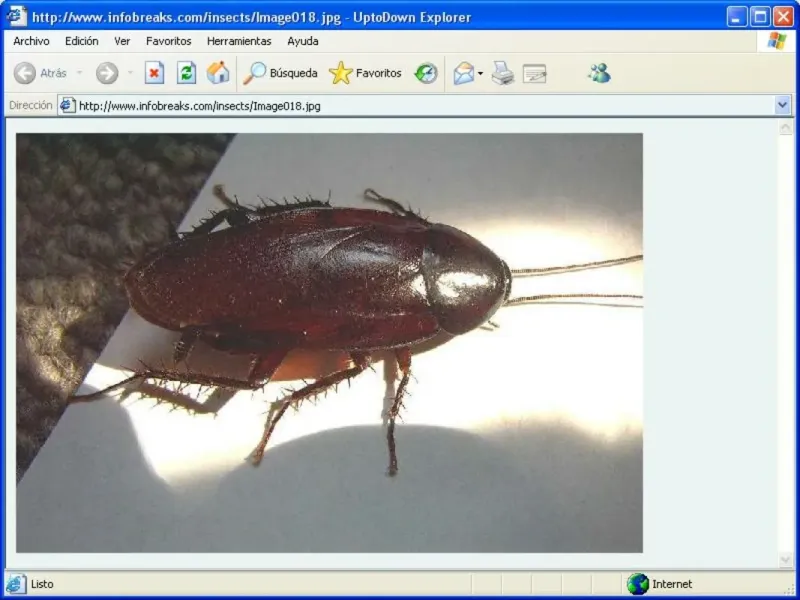Expand the Atrás history dropdown arrow
800x600 pixels.
(x=80, y=73)
